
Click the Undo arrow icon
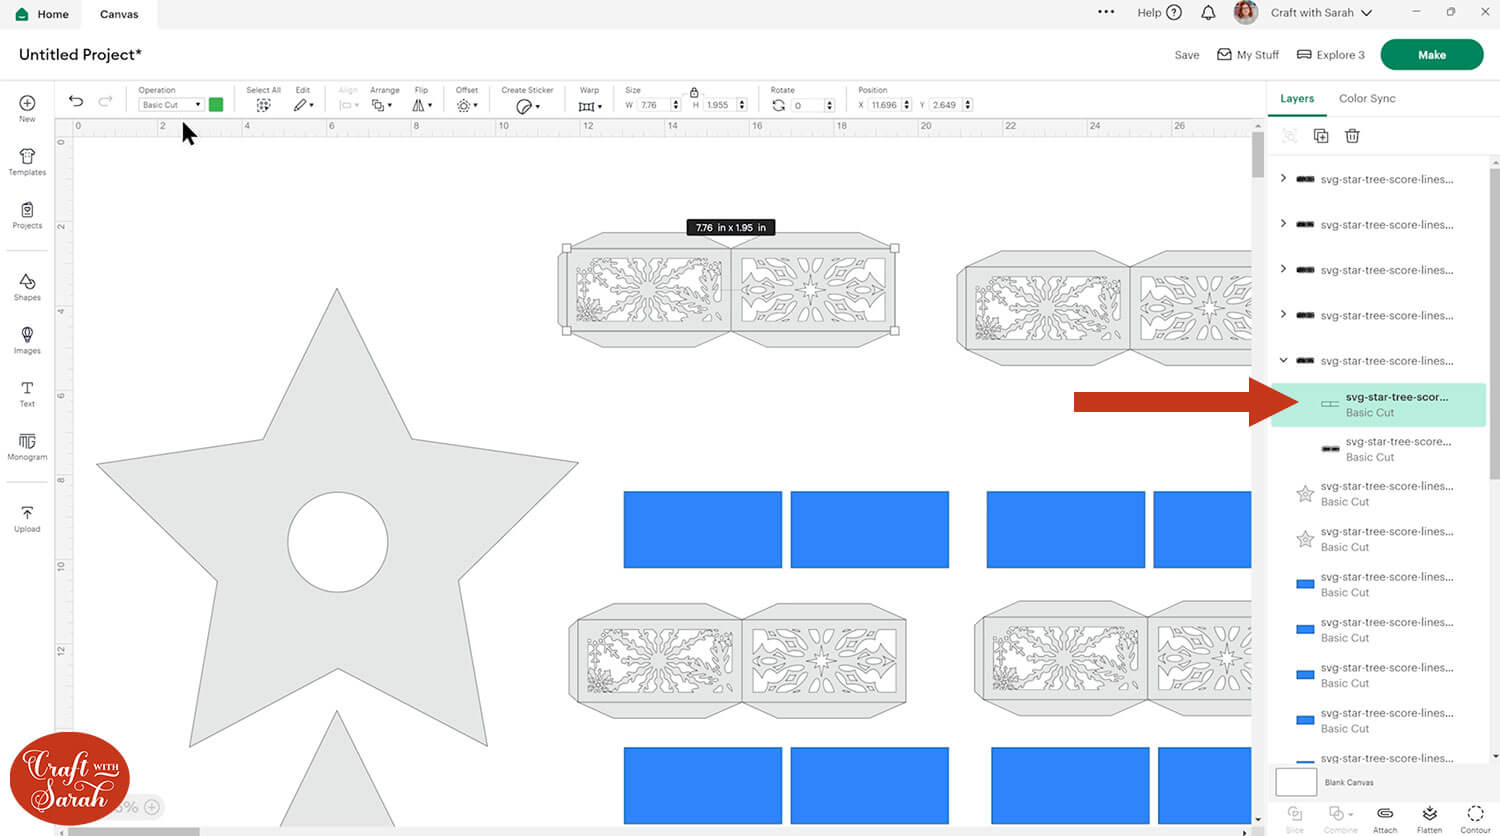[76, 101]
